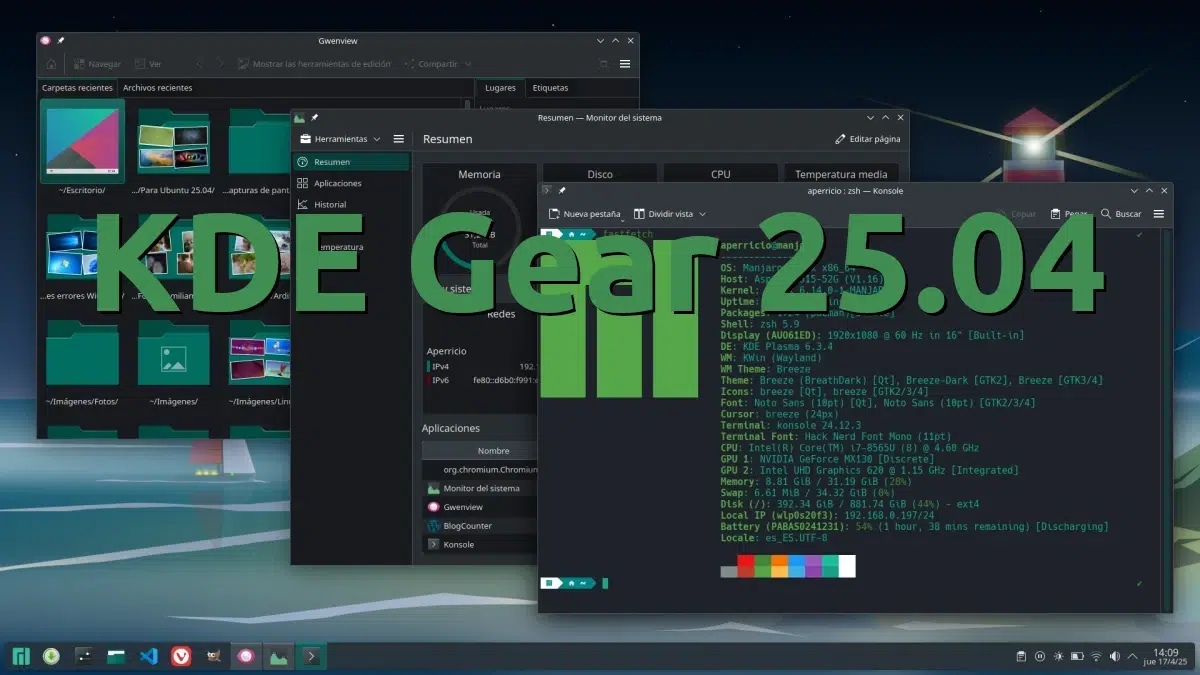Switch to Konsole via its taskbar icon
This screenshot has height=675, width=1200.
click(312, 657)
